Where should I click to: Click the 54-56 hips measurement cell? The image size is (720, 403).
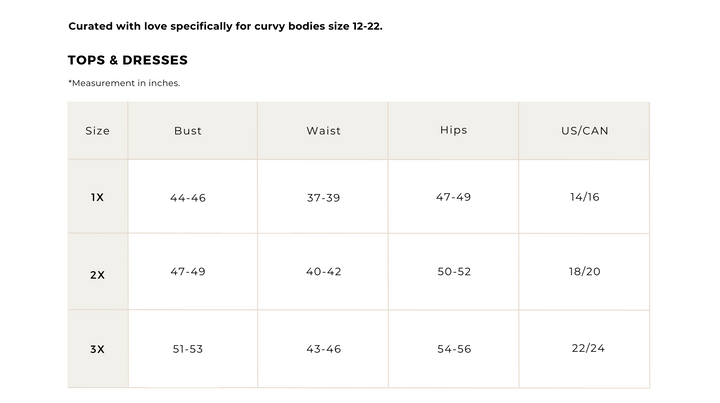453,349
